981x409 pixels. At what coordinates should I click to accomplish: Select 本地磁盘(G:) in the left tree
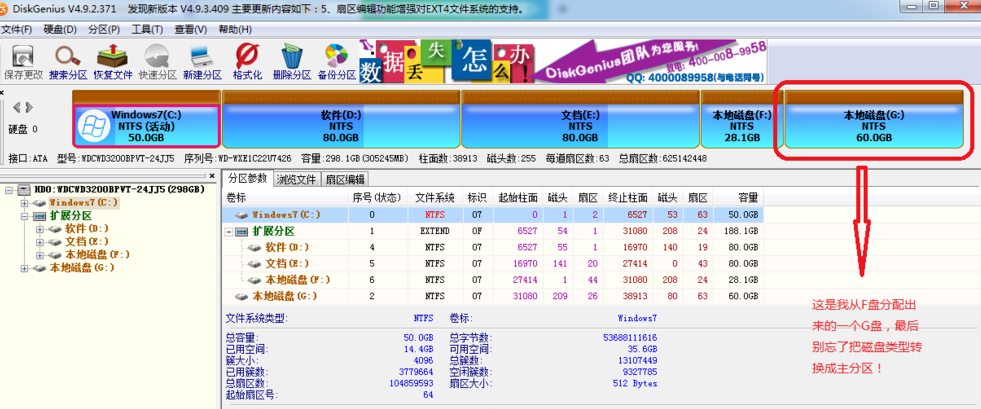pyautogui.click(x=82, y=268)
